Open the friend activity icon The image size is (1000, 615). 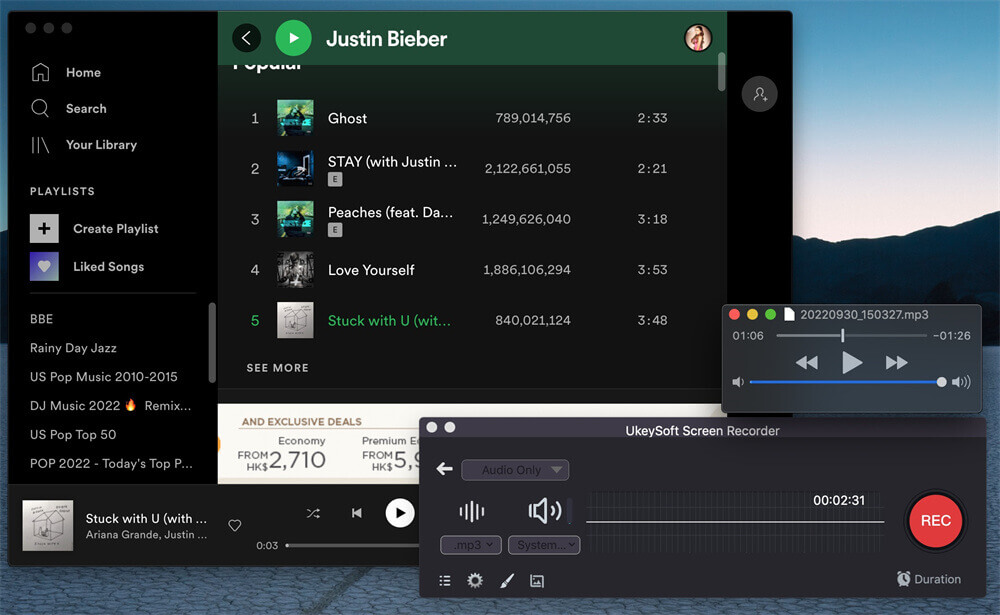point(760,94)
